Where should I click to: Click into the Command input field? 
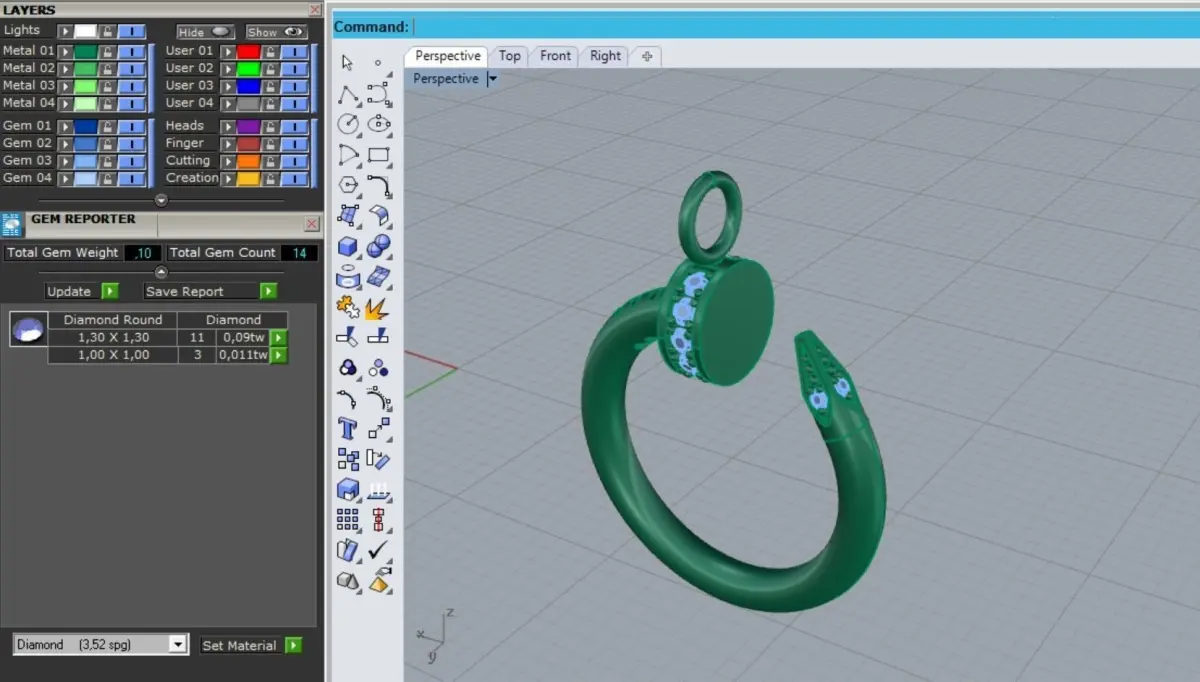805,27
